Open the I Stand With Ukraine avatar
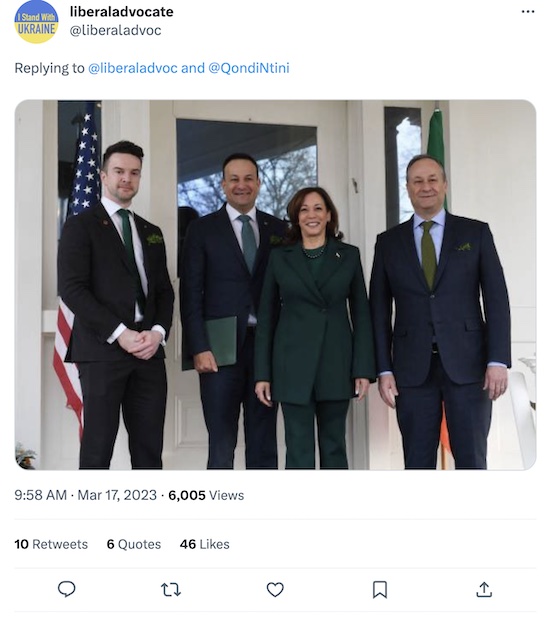The height and width of the screenshot is (617, 550). pyautogui.click(x=36, y=22)
